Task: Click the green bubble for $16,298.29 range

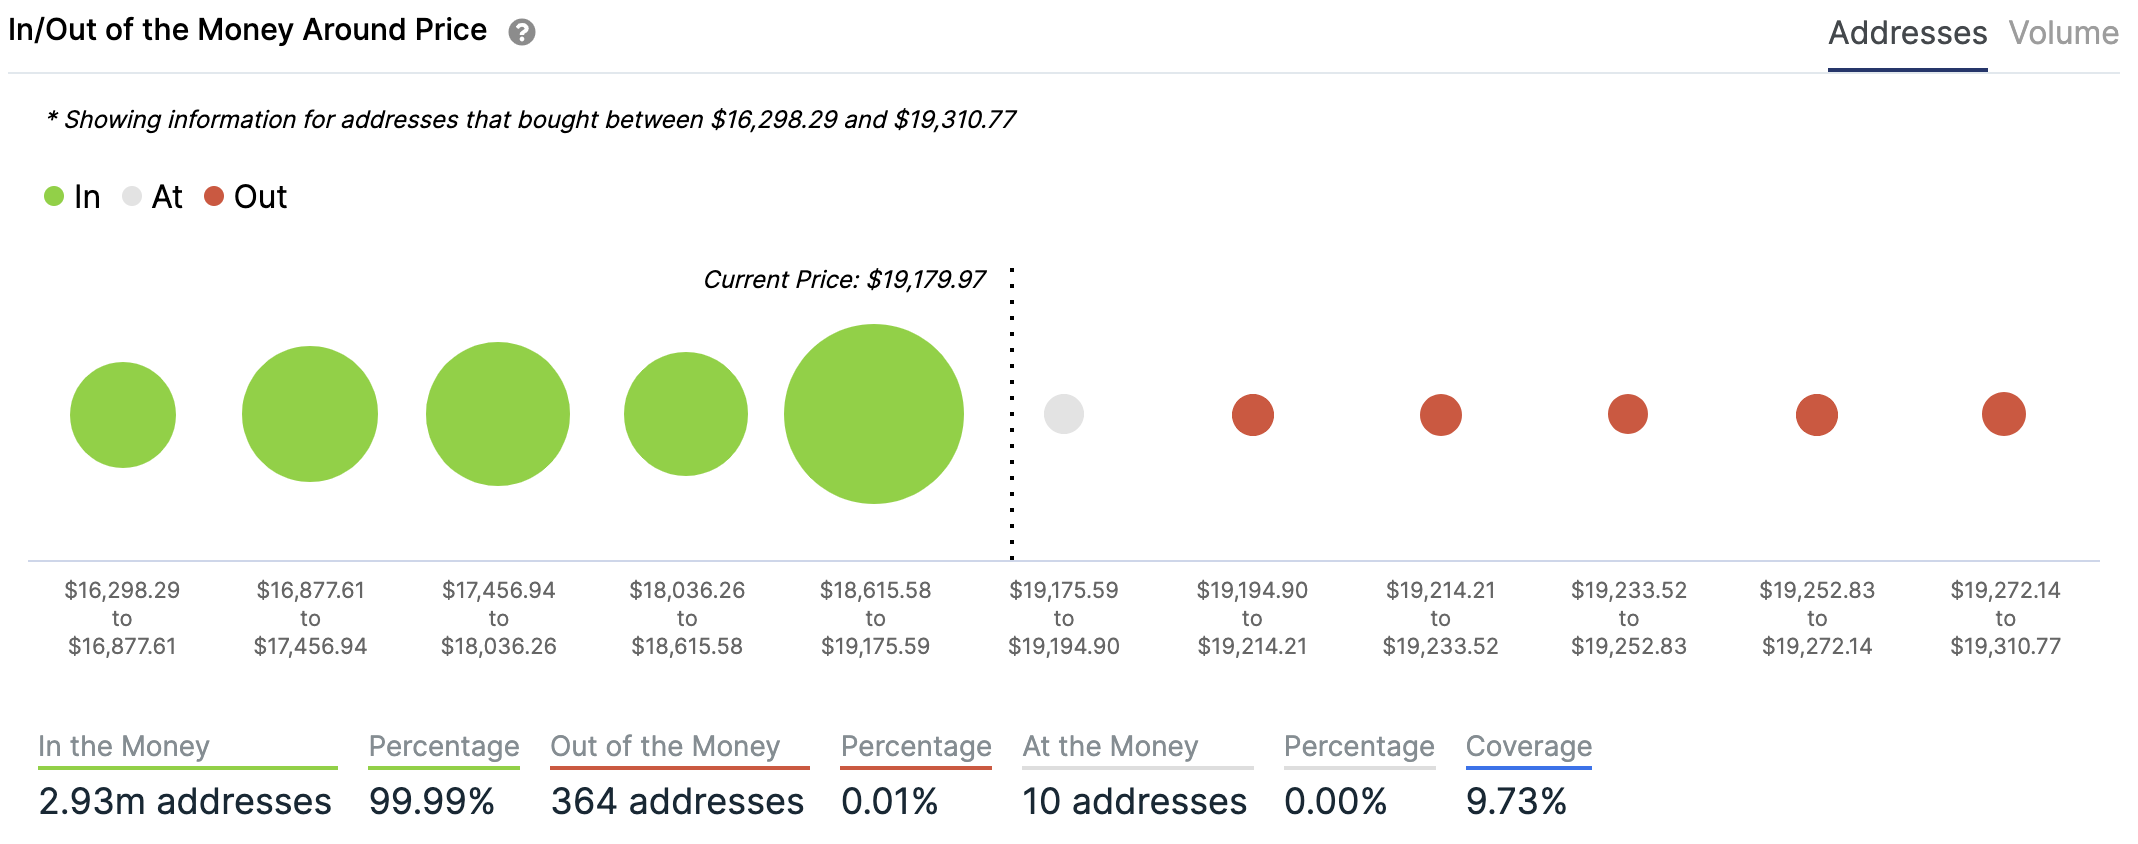Action: coord(123,415)
